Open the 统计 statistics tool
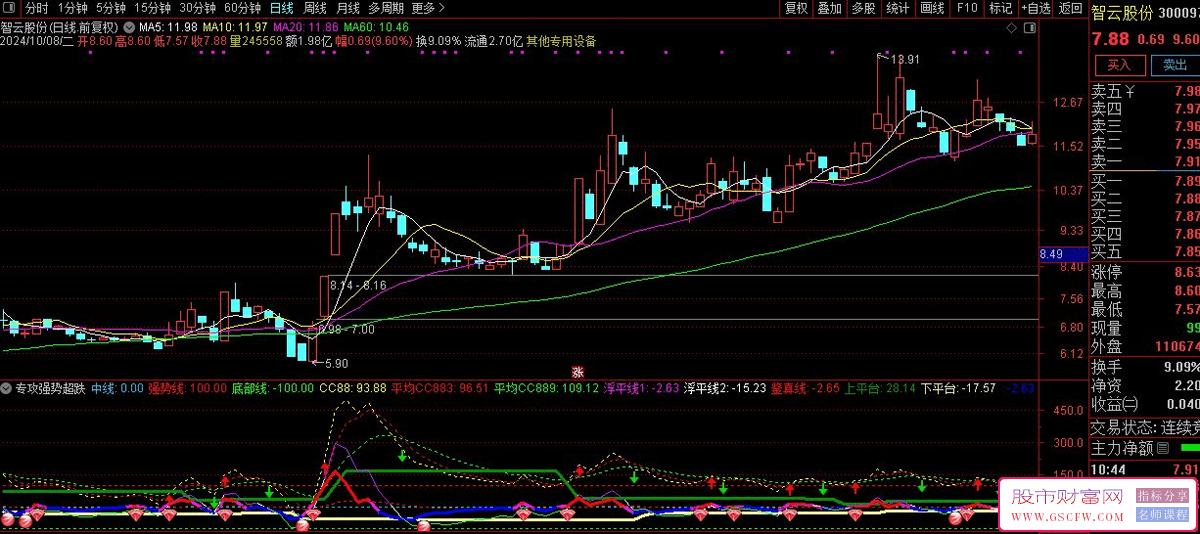The height and width of the screenshot is (534, 1200). click(898, 8)
